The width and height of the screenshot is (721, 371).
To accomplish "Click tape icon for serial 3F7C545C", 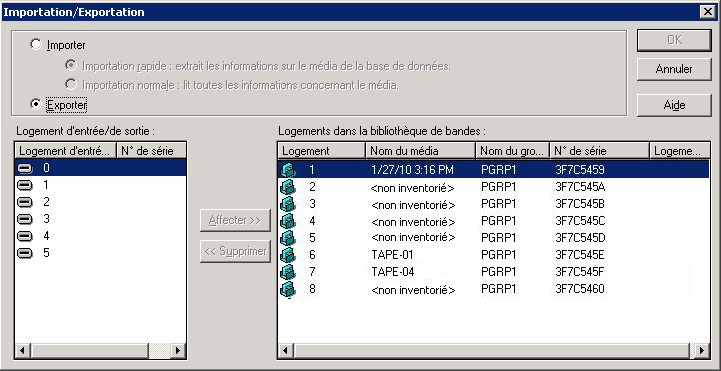I will pos(288,221).
